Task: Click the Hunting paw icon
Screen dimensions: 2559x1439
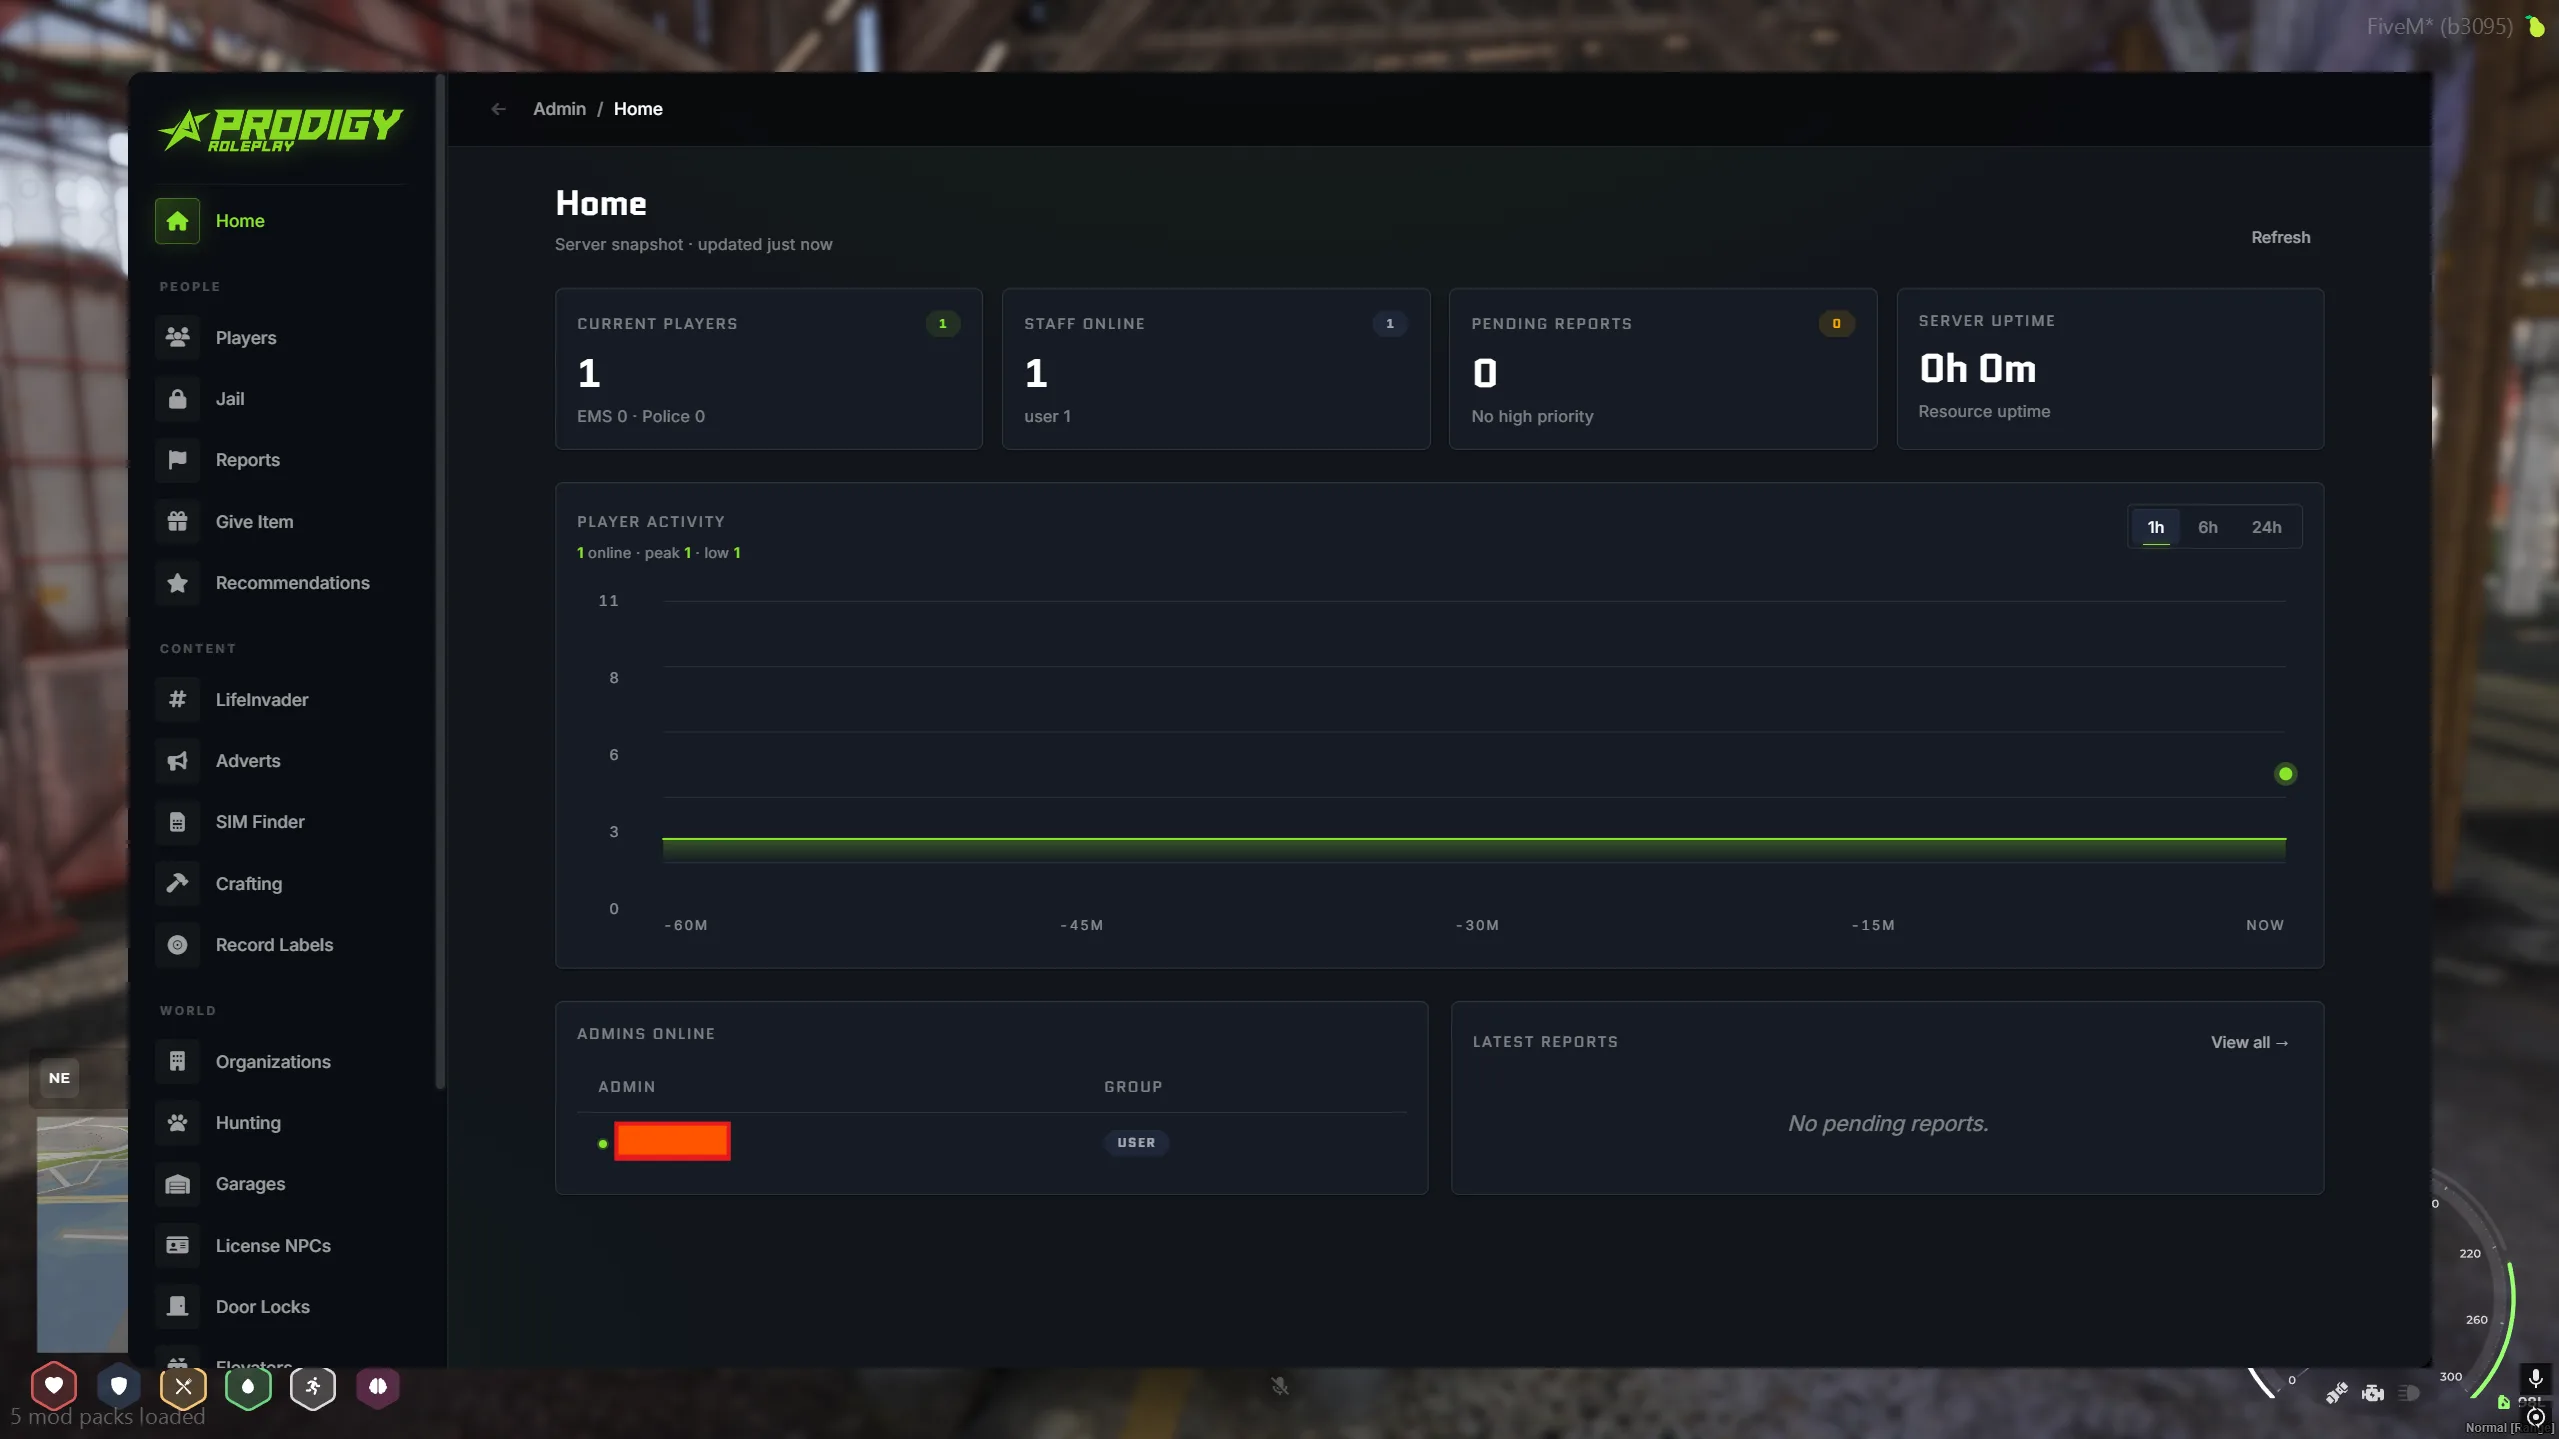Action: point(177,1123)
